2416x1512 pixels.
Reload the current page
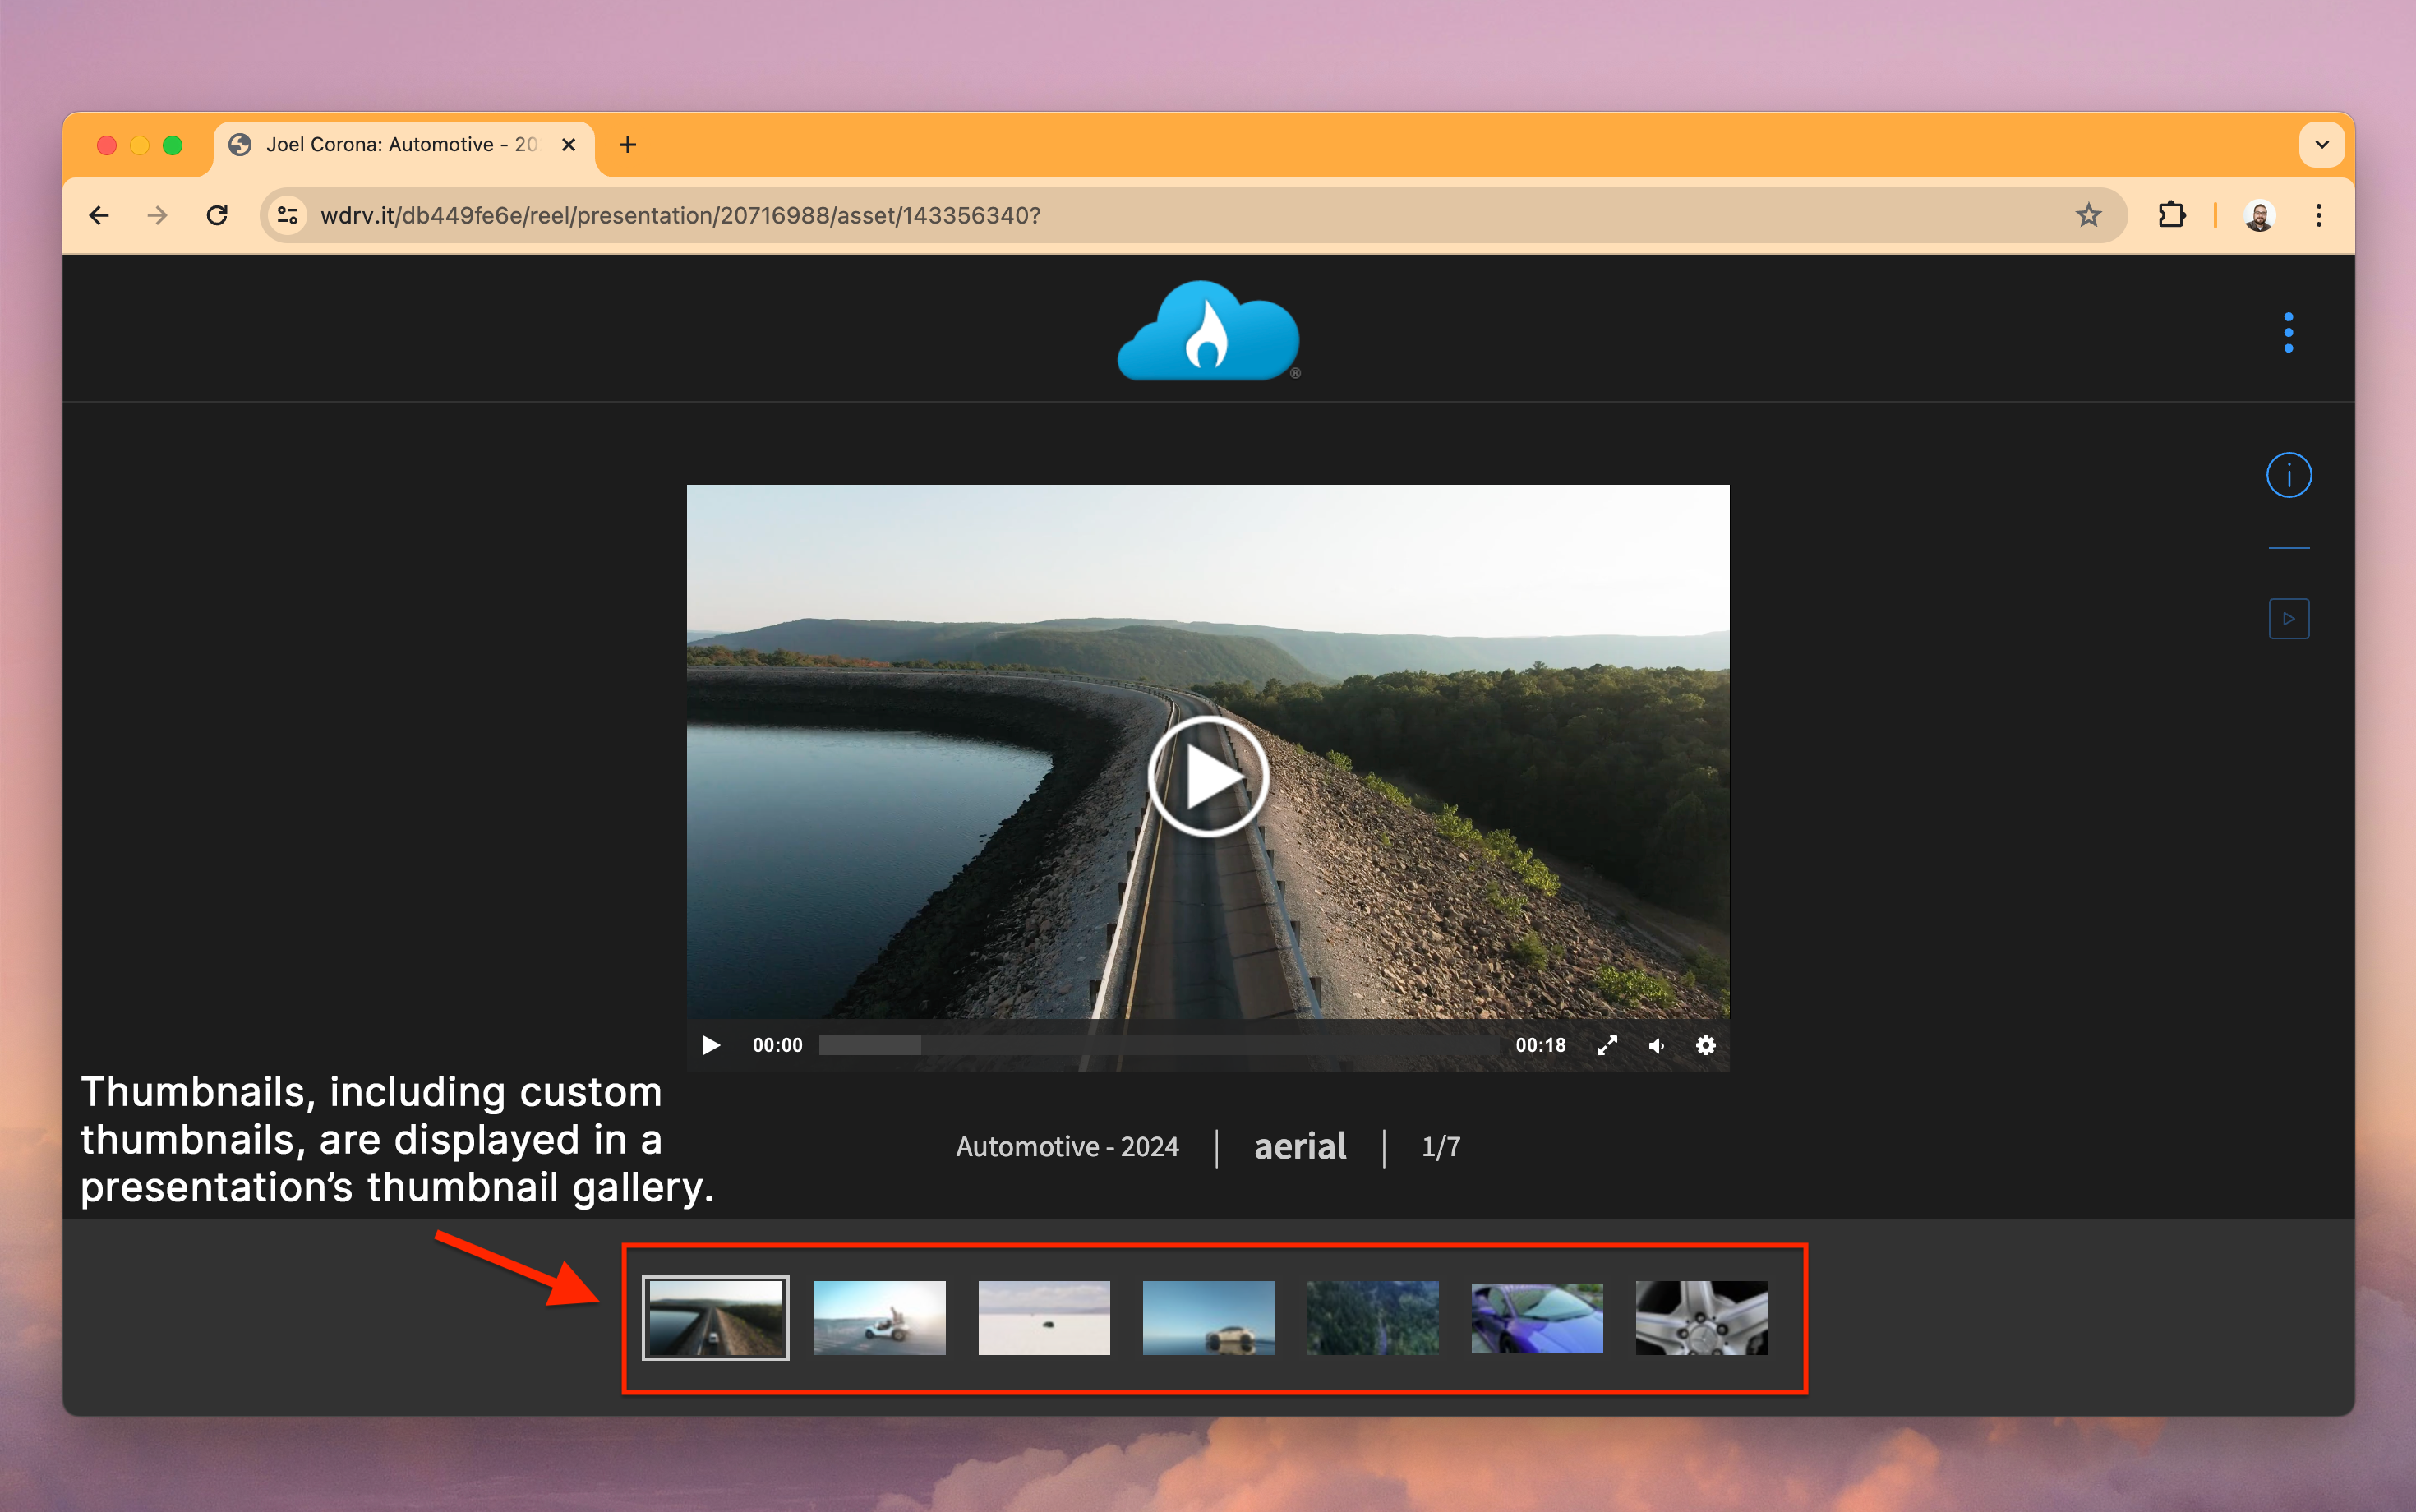click(217, 215)
